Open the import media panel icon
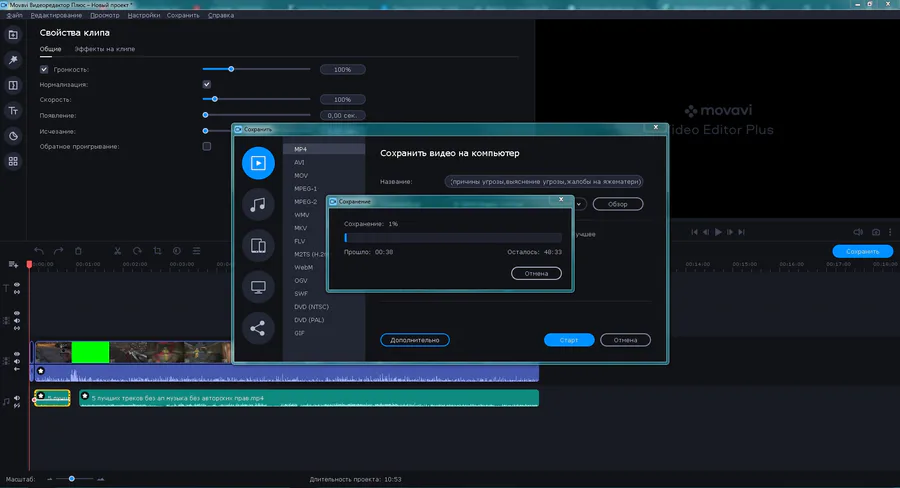This screenshot has height=488, width=900. [13, 35]
